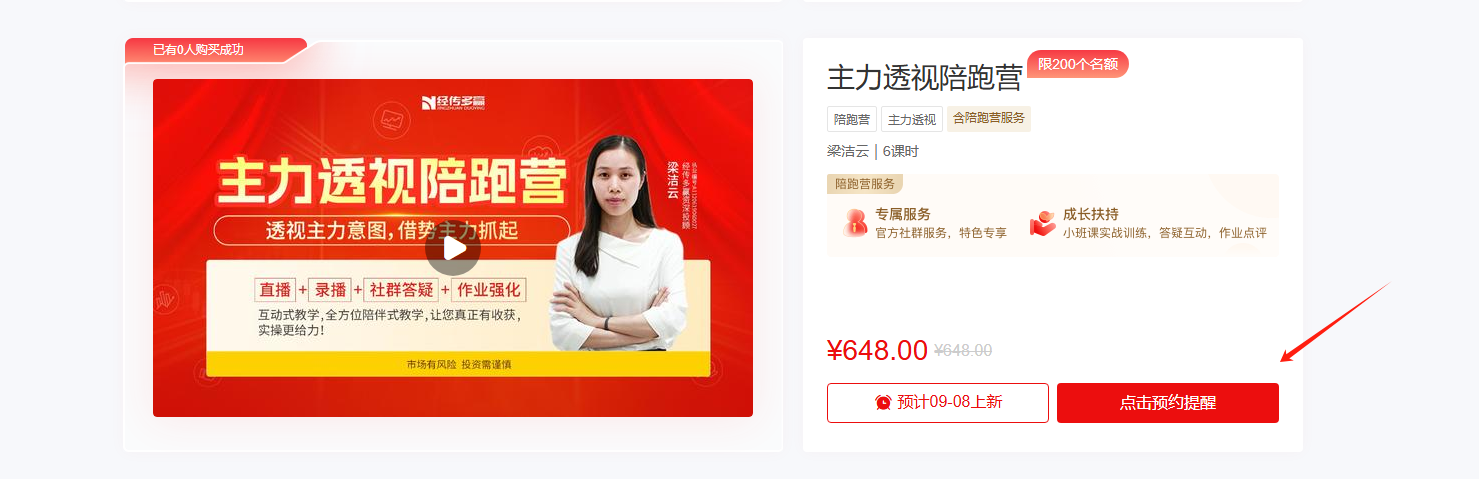Click the 经传多赢 logo on the banner

453,101
